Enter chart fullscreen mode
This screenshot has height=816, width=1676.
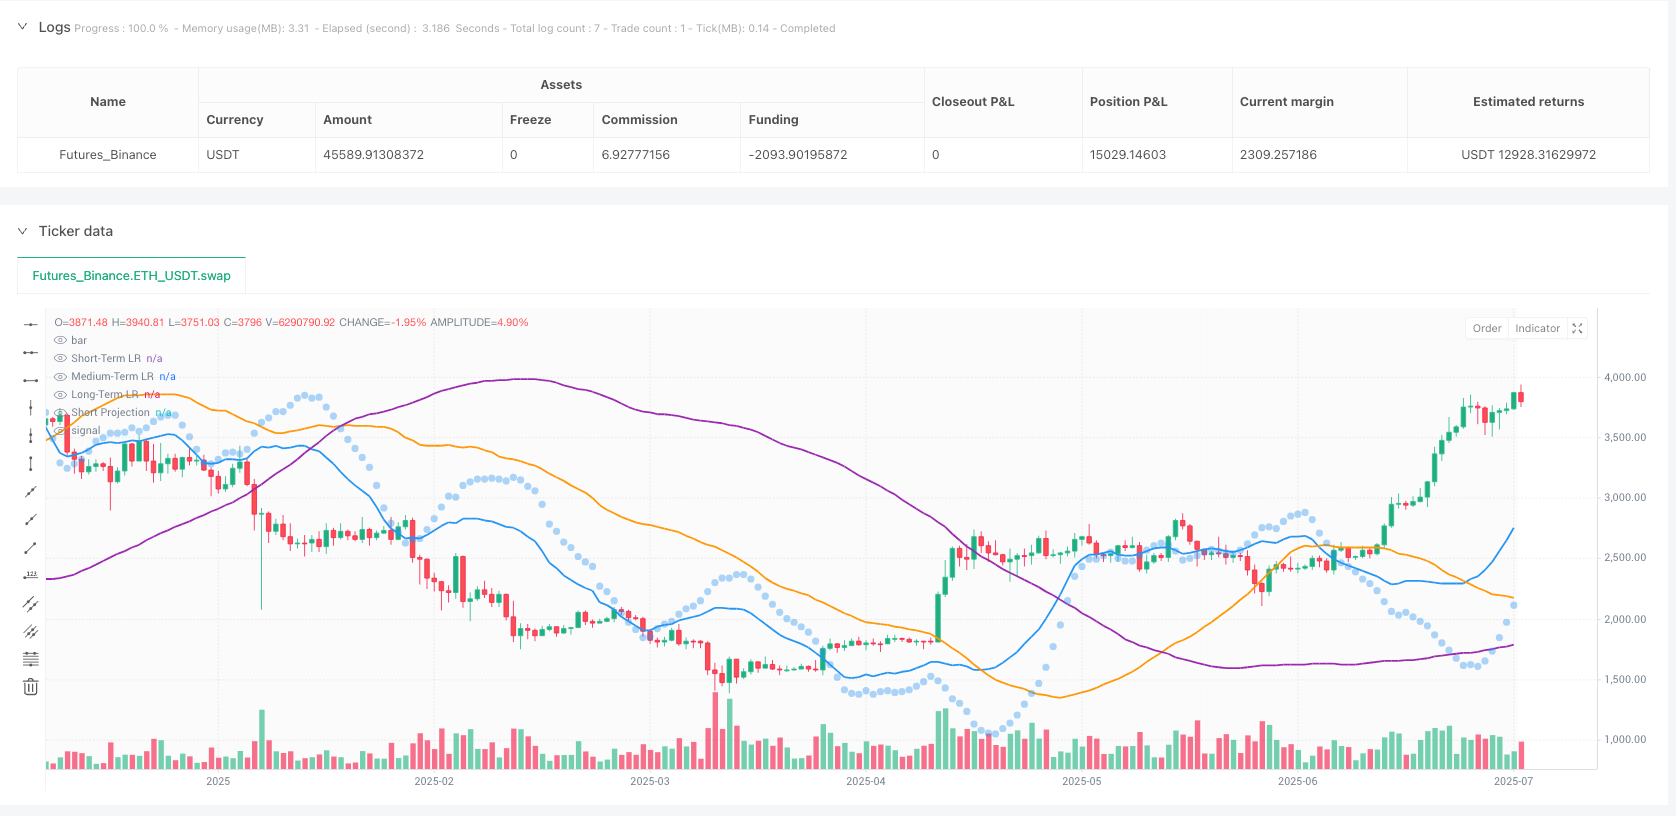click(1577, 328)
